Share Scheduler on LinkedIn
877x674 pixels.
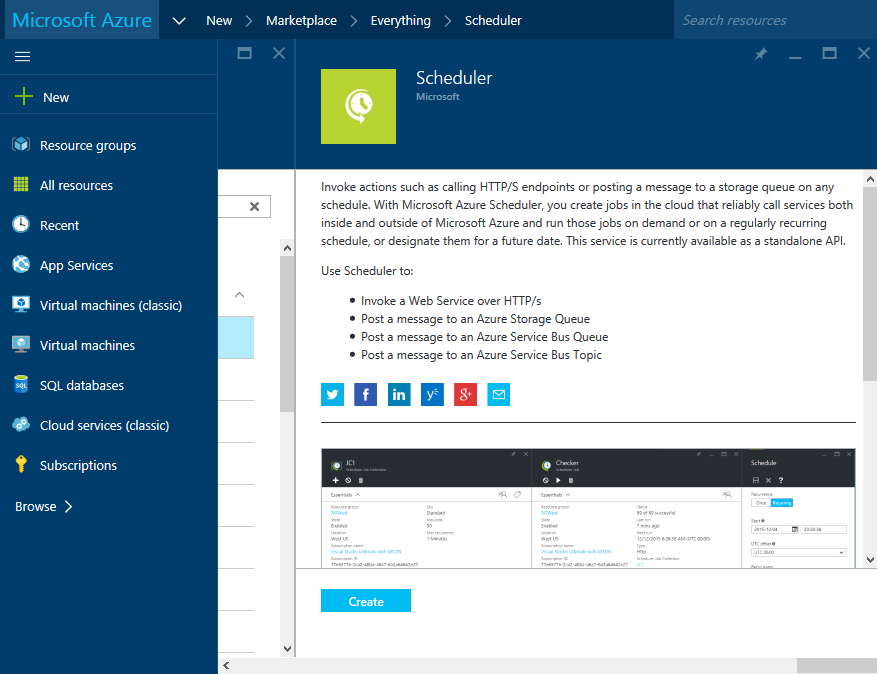coord(399,394)
